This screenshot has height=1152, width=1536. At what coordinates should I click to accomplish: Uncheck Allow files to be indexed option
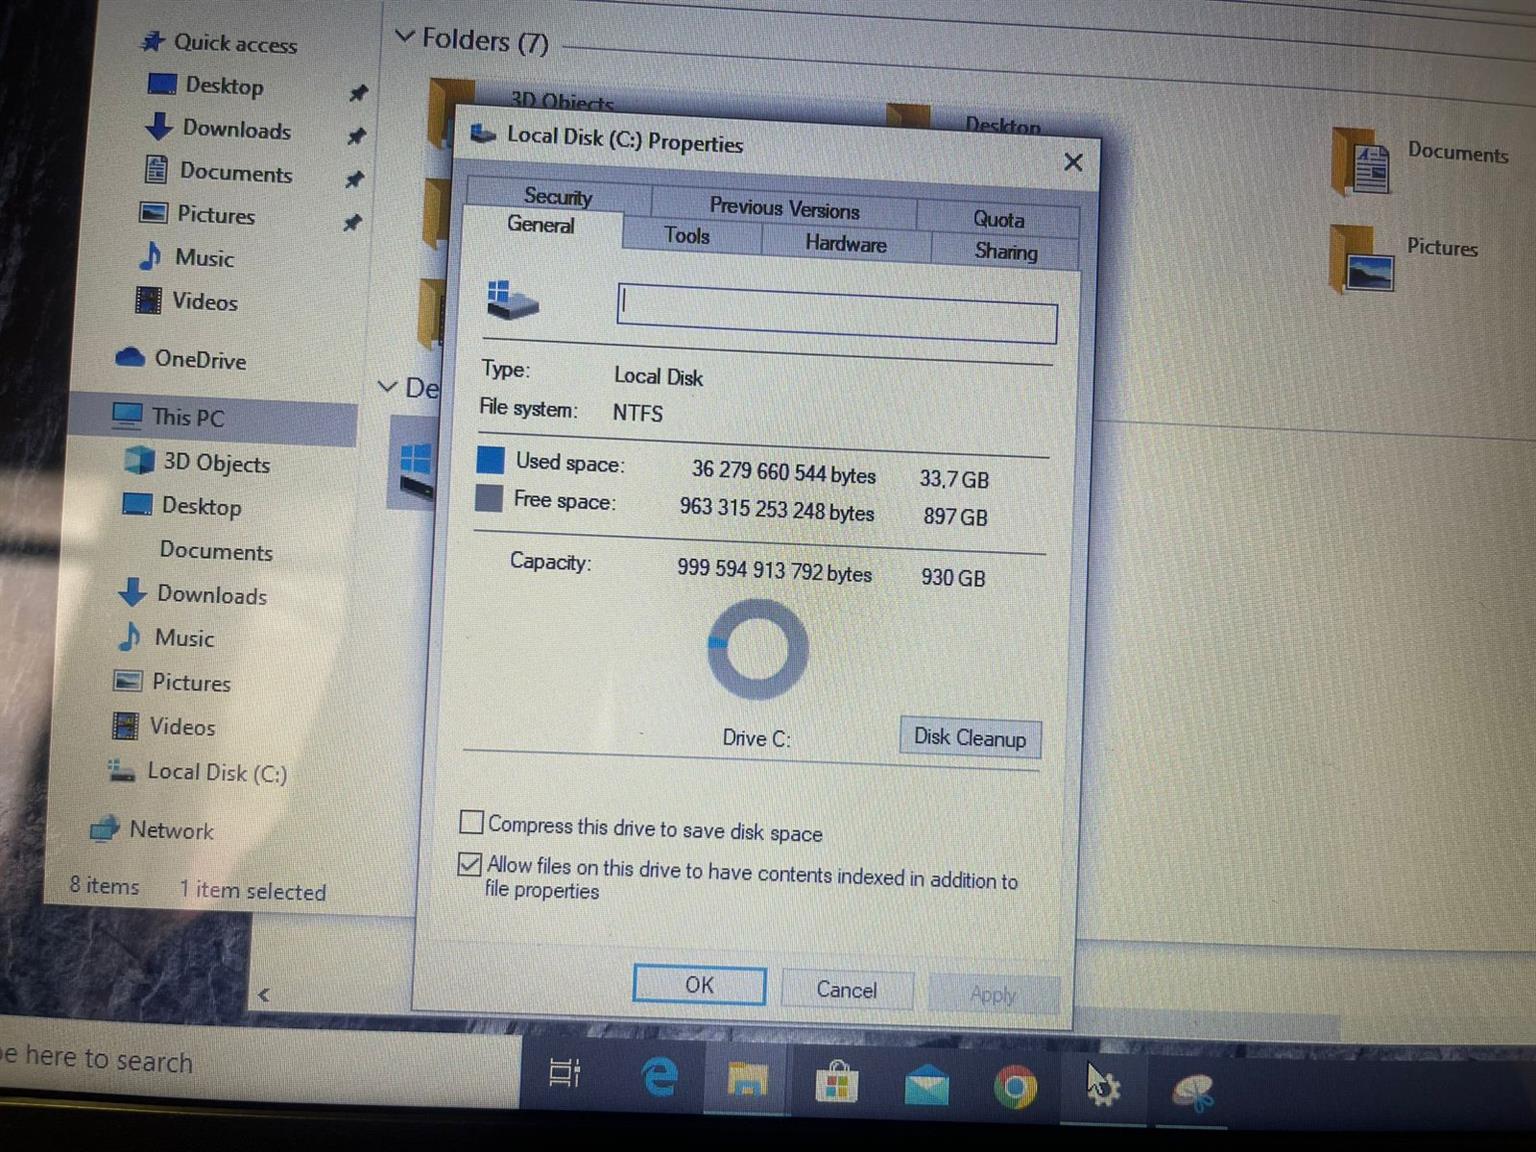click(x=469, y=864)
